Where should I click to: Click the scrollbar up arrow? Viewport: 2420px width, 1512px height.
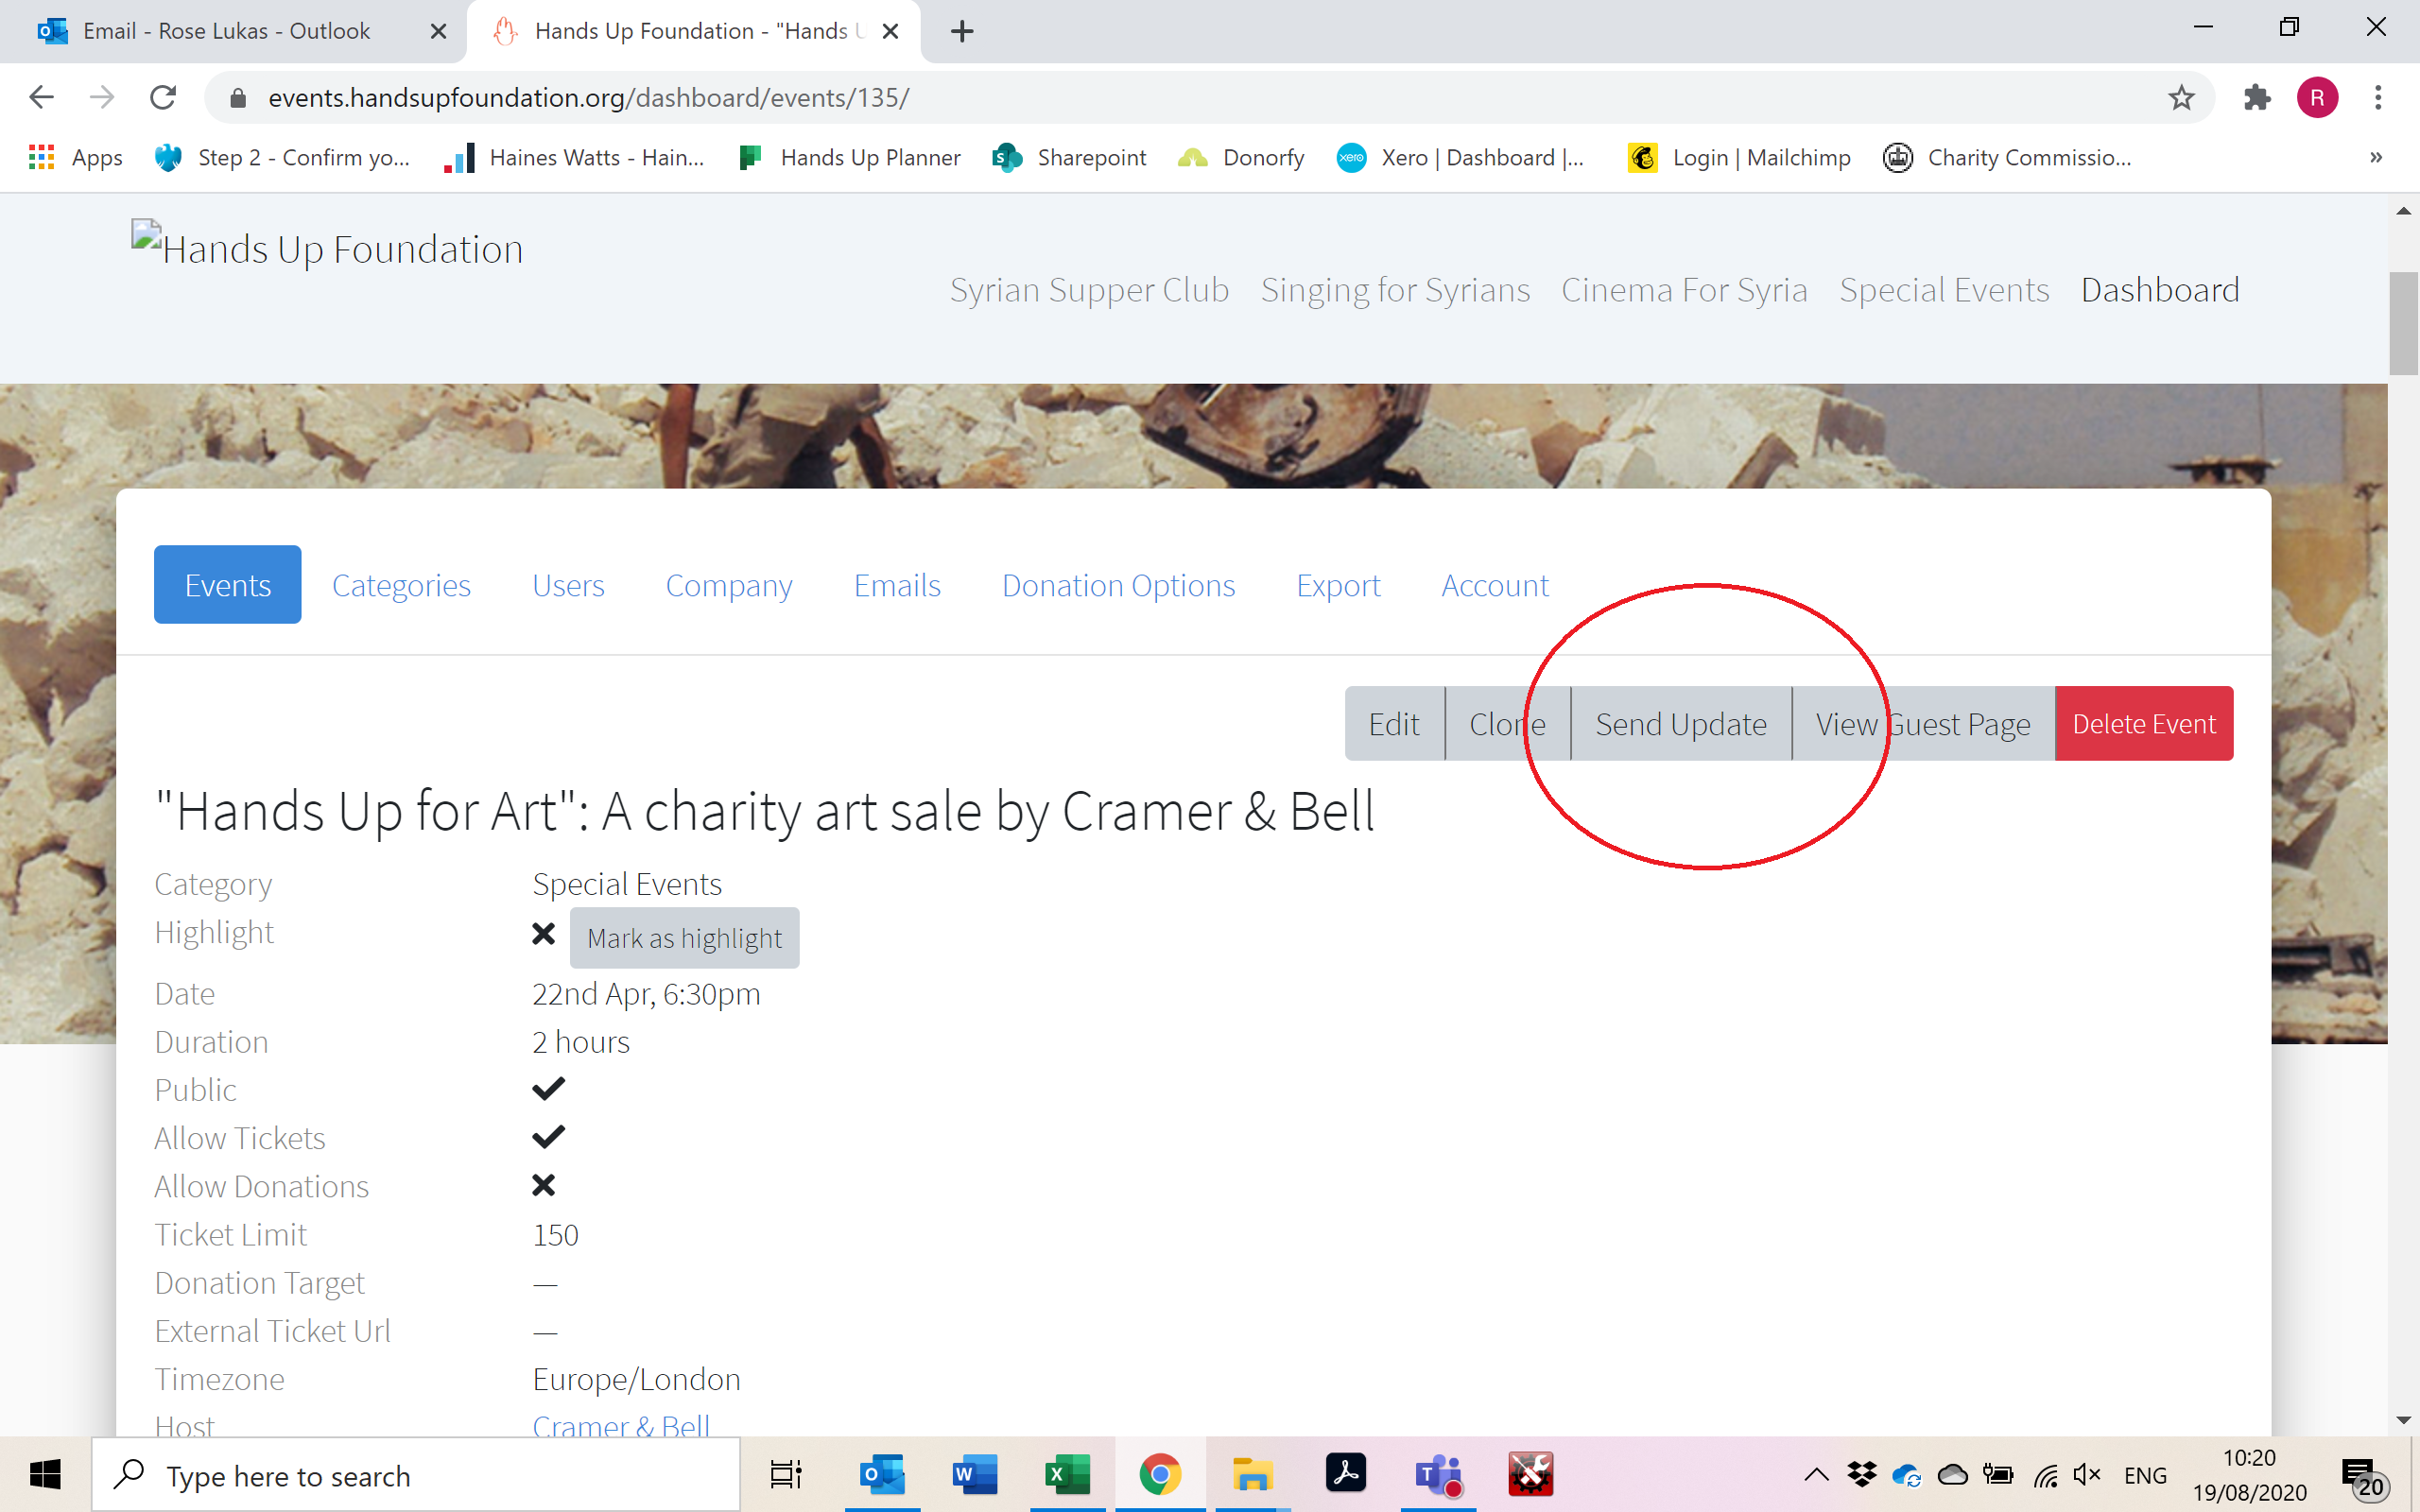(2404, 211)
